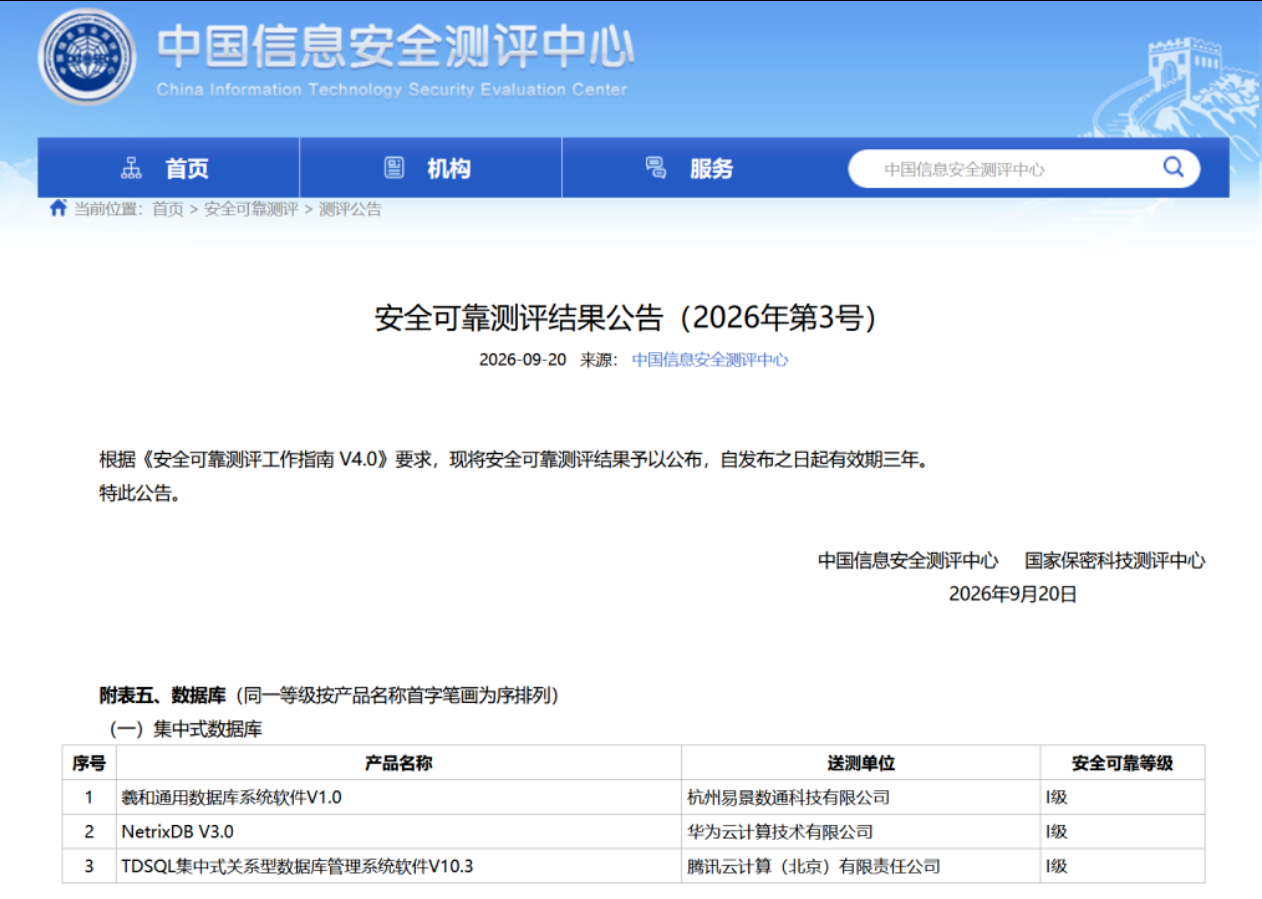Click the signature 中国信息安全测评中心 above the date
The height and width of the screenshot is (899, 1262).
coord(908,561)
